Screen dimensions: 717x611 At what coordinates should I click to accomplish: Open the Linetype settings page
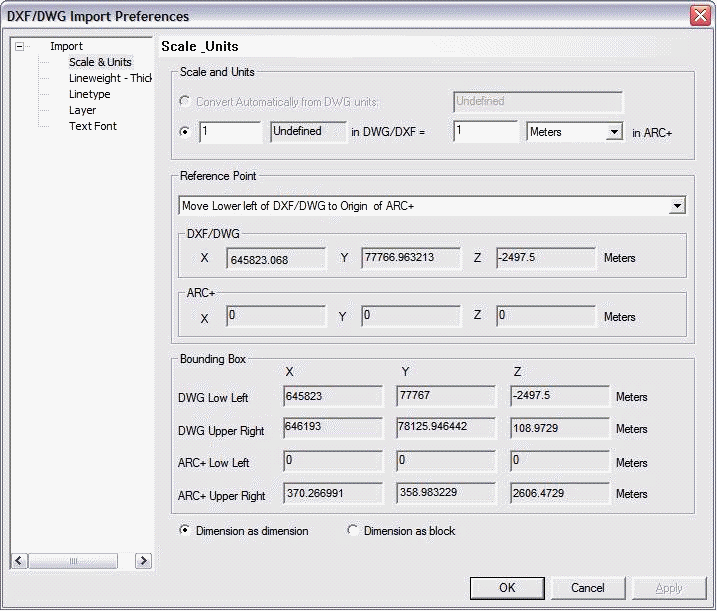point(90,94)
